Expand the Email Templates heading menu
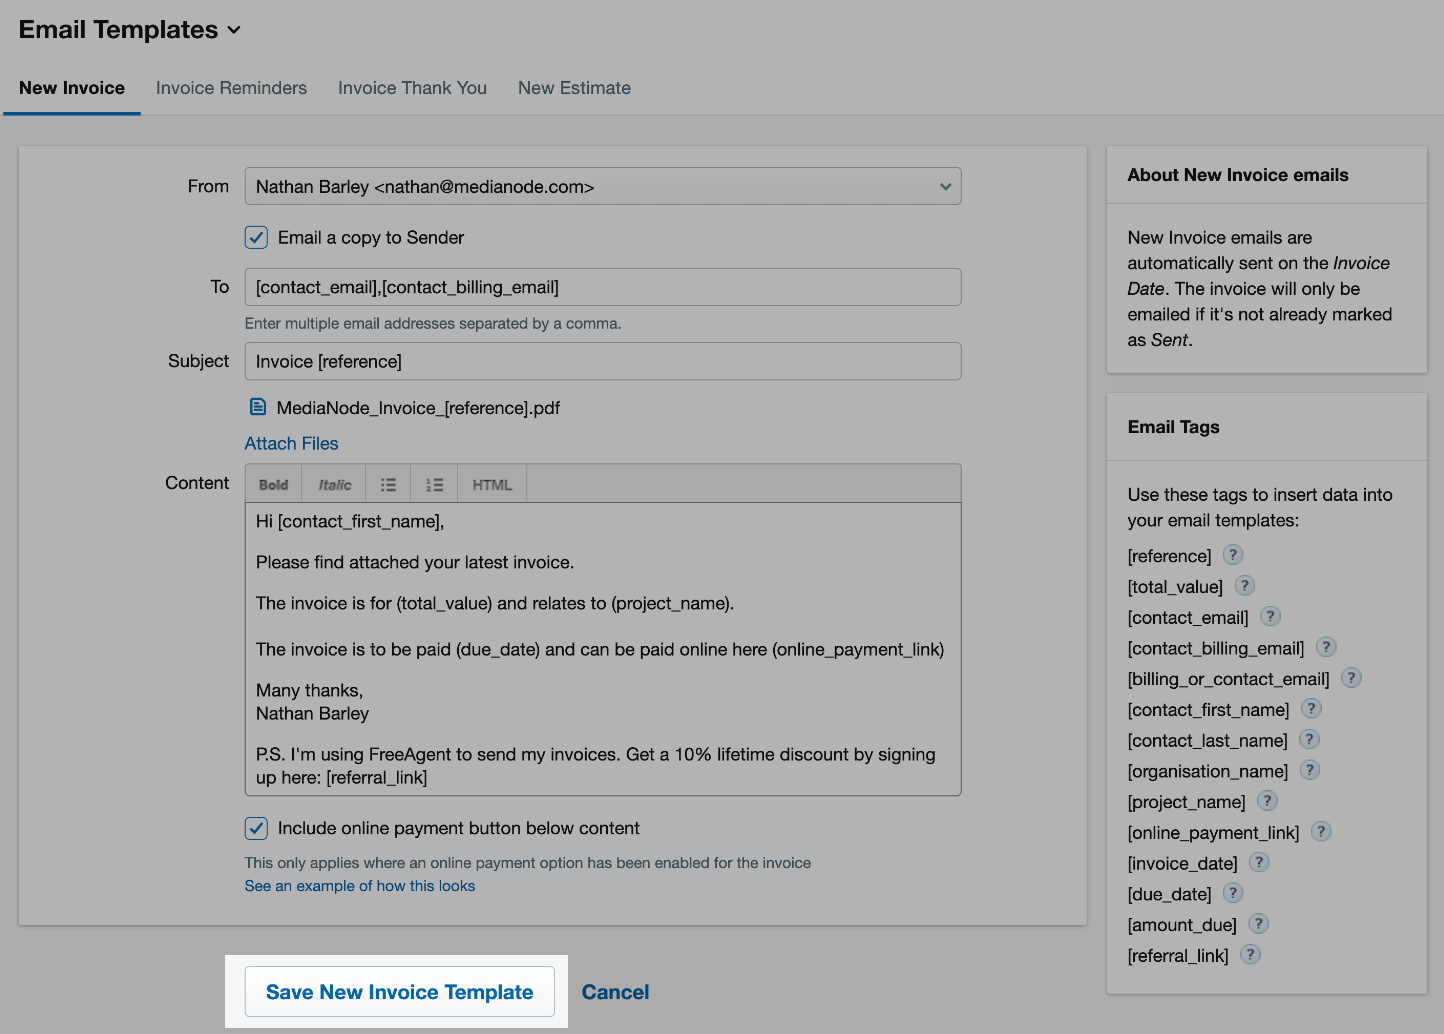The width and height of the screenshot is (1444, 1034). 130,30
